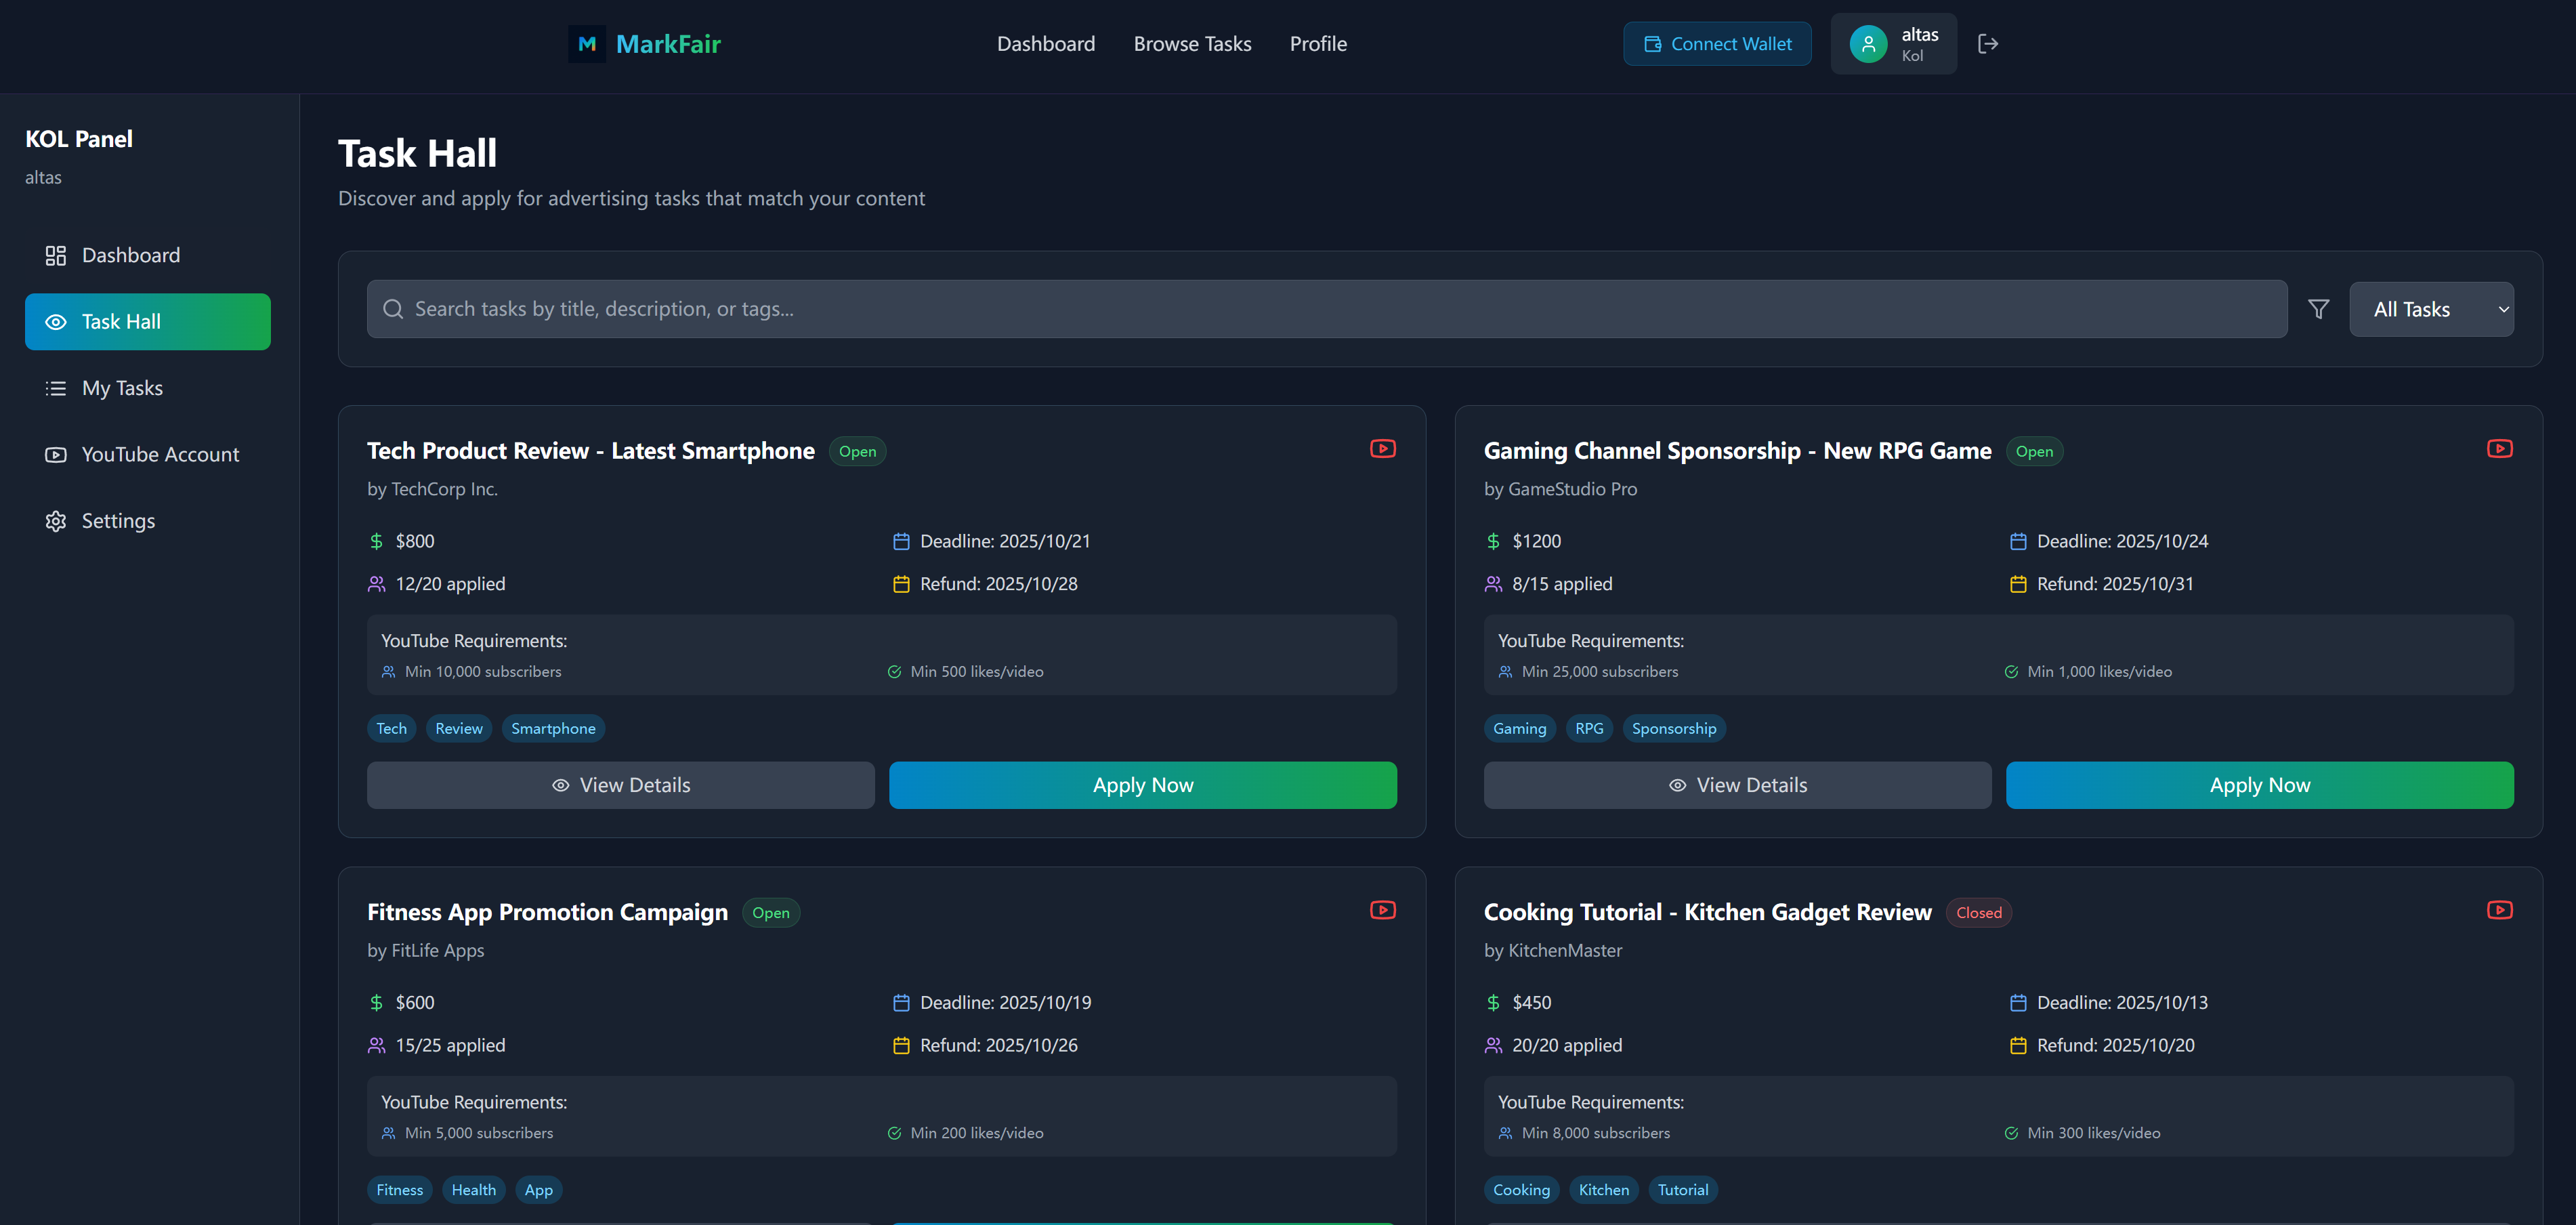Click the altas user avatar icon
This screenshot has width=2576, height=1225.
pos(1867,44)
